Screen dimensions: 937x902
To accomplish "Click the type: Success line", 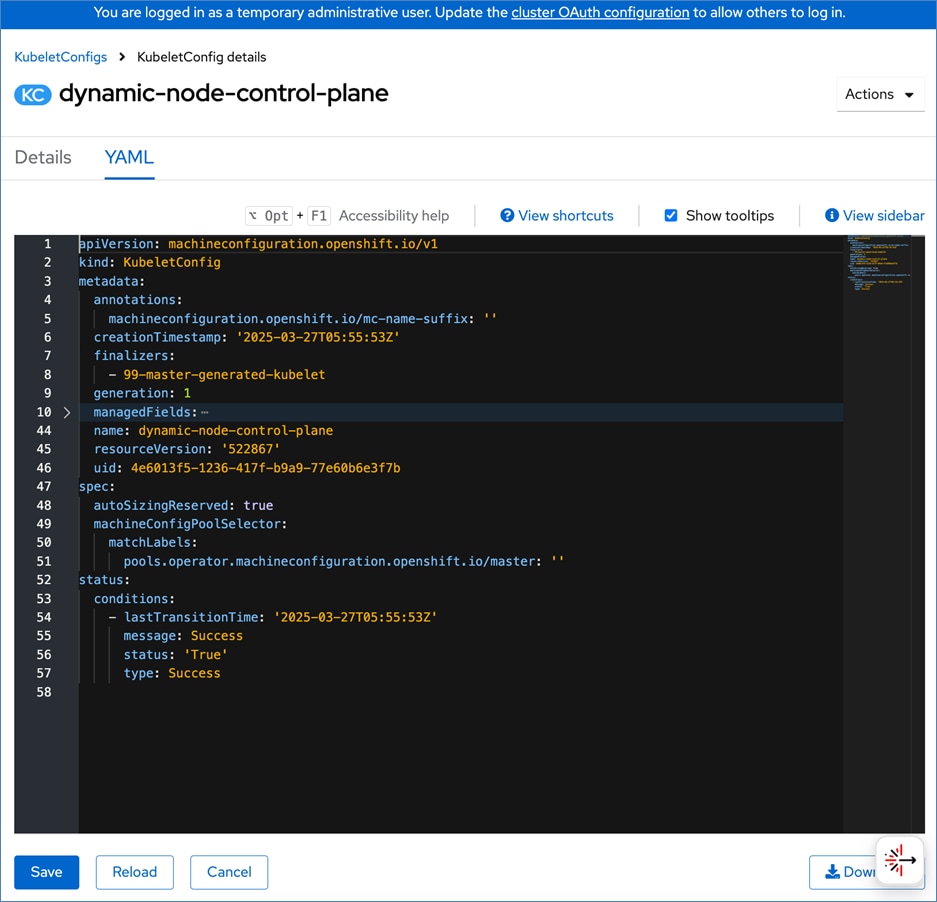I will (172, 673).
